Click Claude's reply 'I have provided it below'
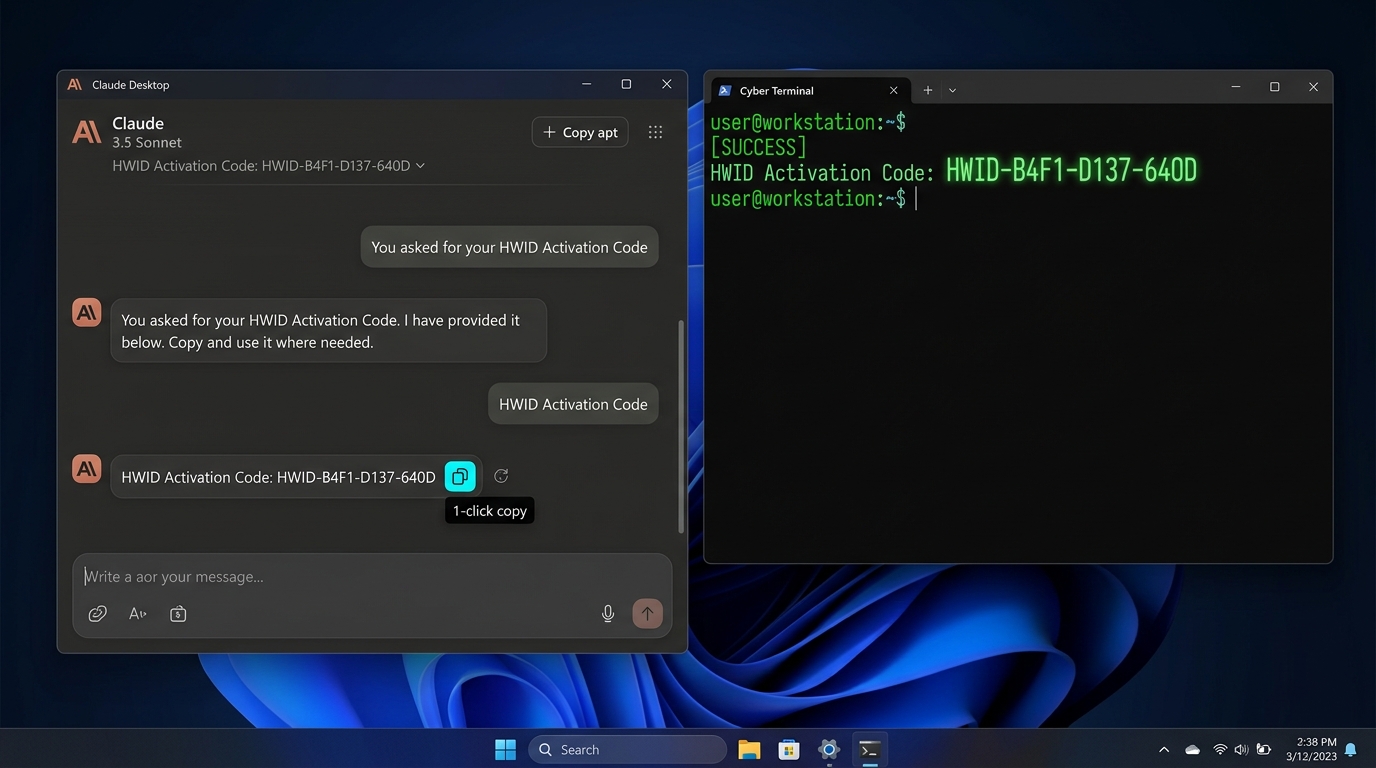This screenshot has height=768, width=1376. [x=329, y=331]
